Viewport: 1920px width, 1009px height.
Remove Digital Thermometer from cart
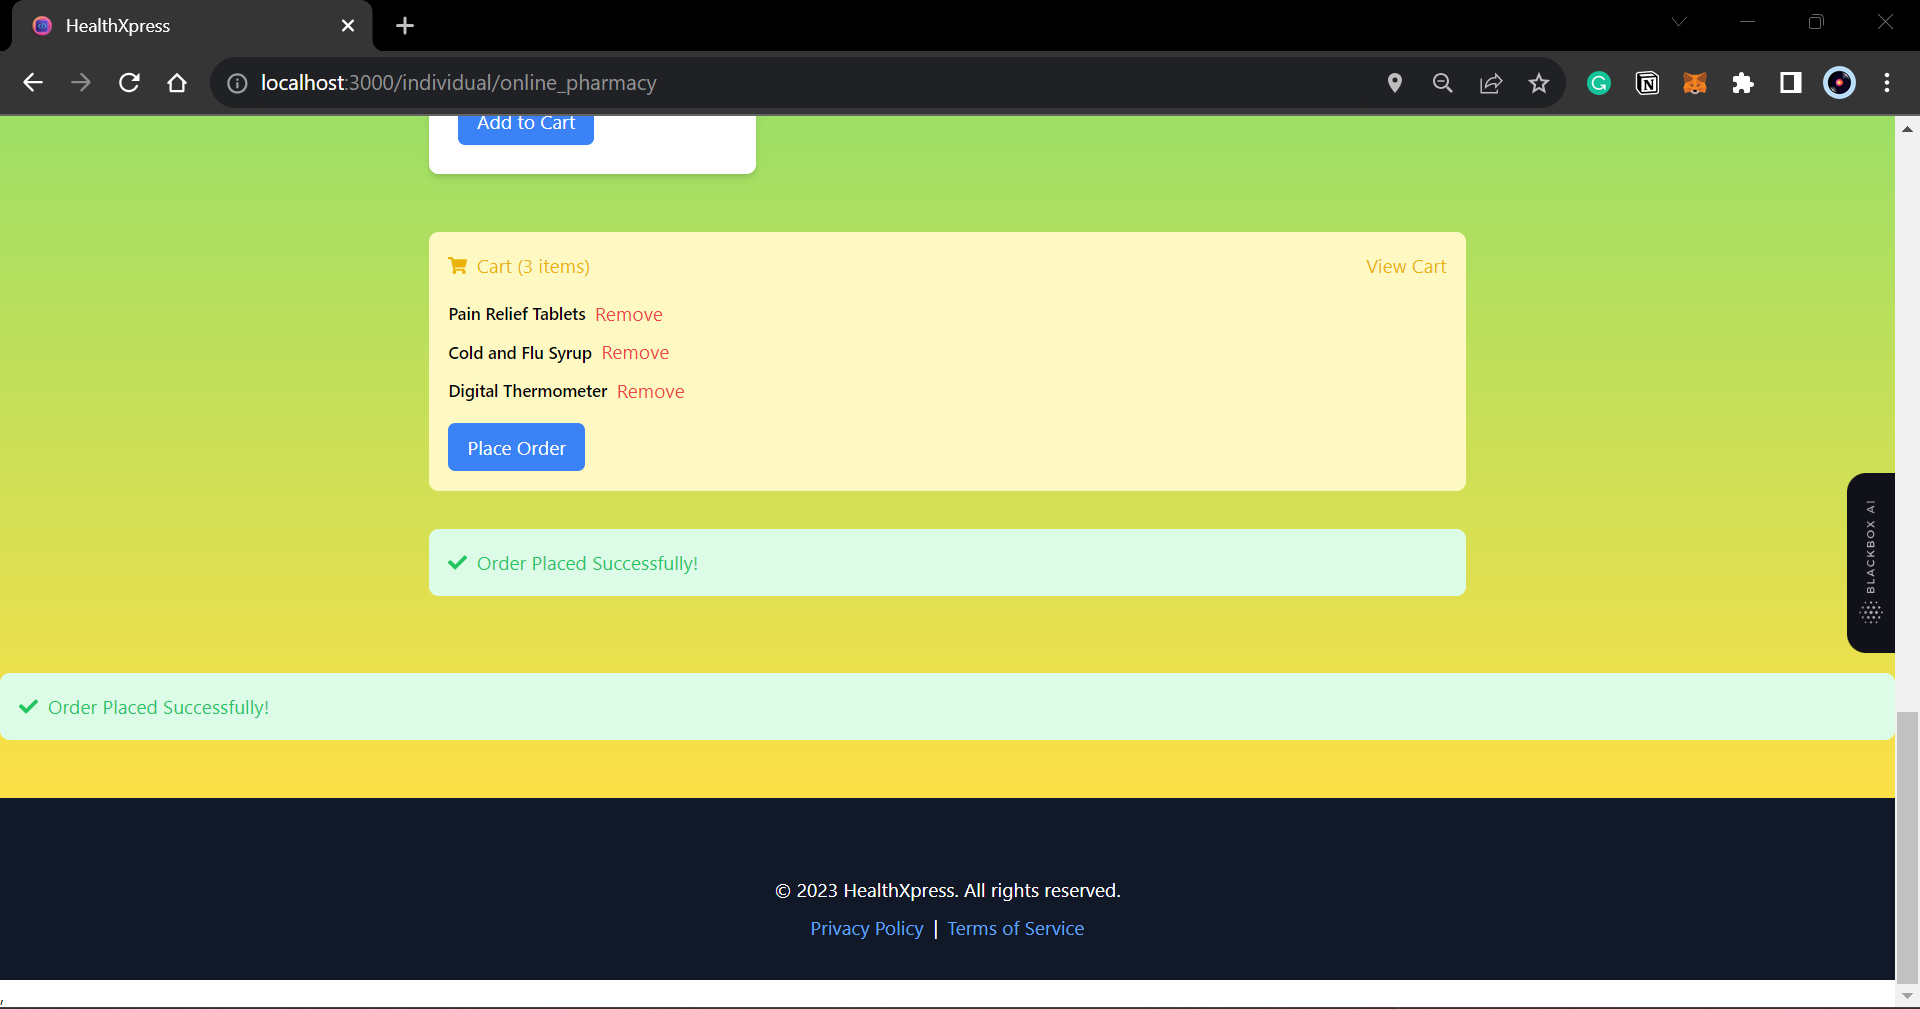(x=651, y=392)
